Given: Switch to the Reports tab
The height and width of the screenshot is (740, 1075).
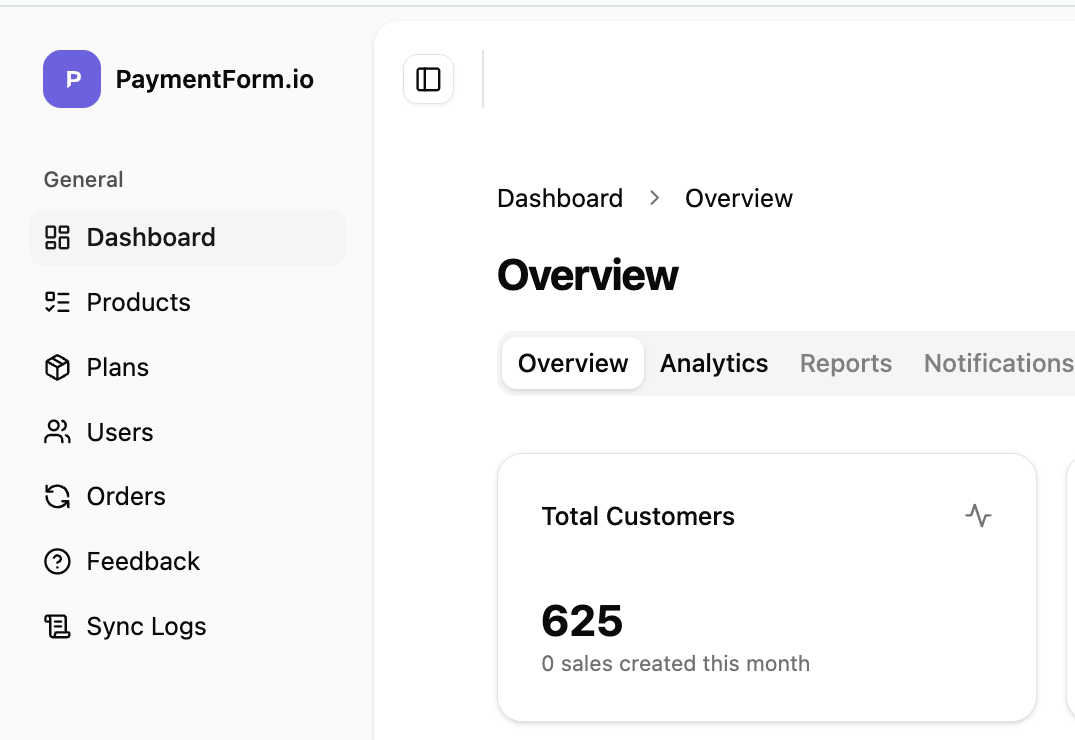Looking at the screenshot, I should pos(846,363).
